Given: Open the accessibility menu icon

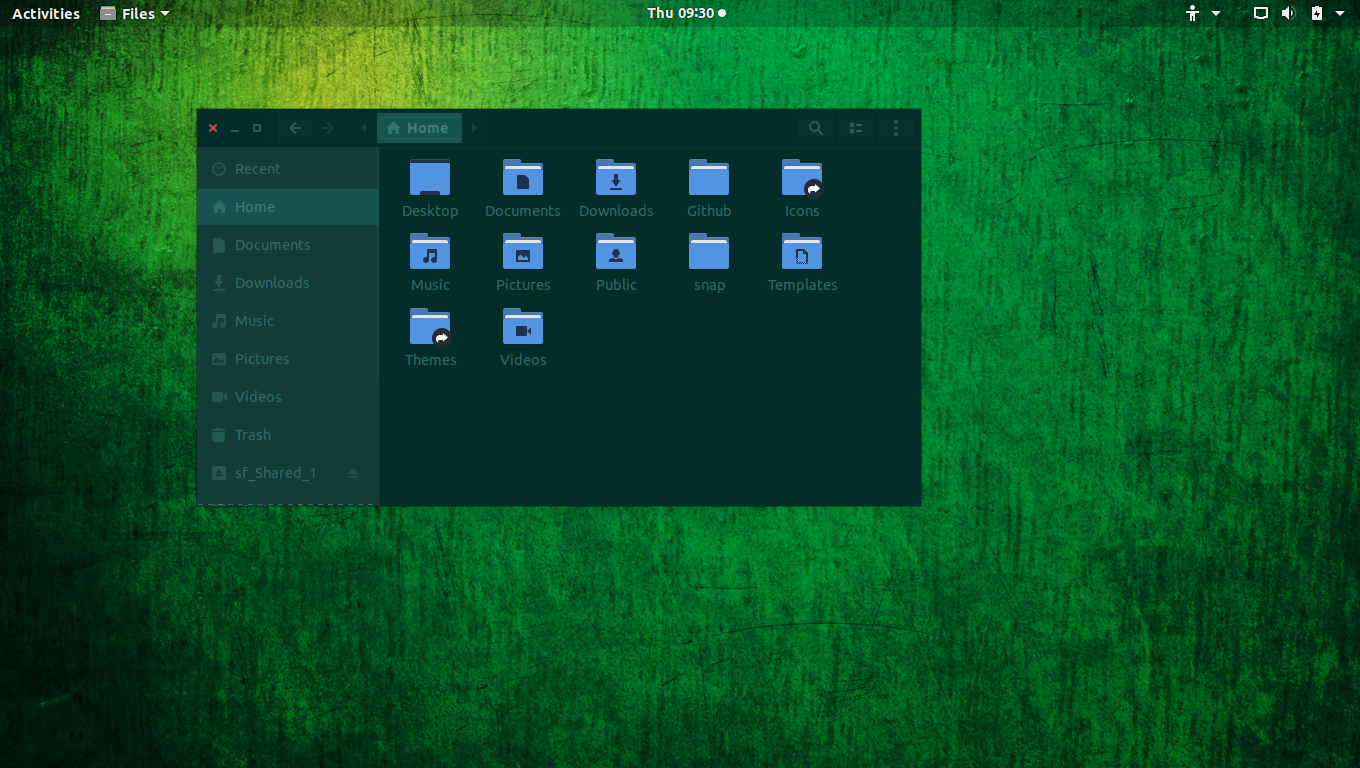Looking at the screenshot, I should 1192,13.
